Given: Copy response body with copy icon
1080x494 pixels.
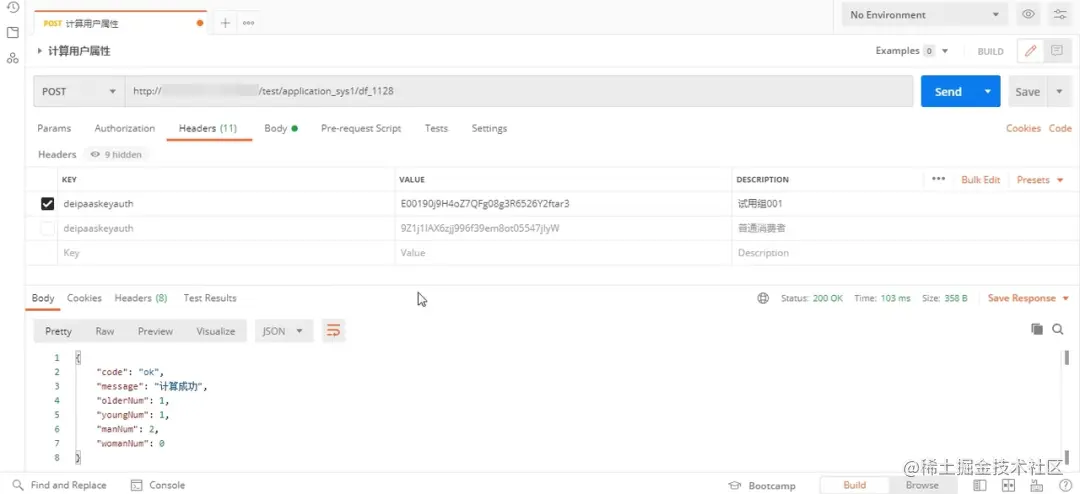Looking at the screenshot, I should click(x=1037, y=329).
